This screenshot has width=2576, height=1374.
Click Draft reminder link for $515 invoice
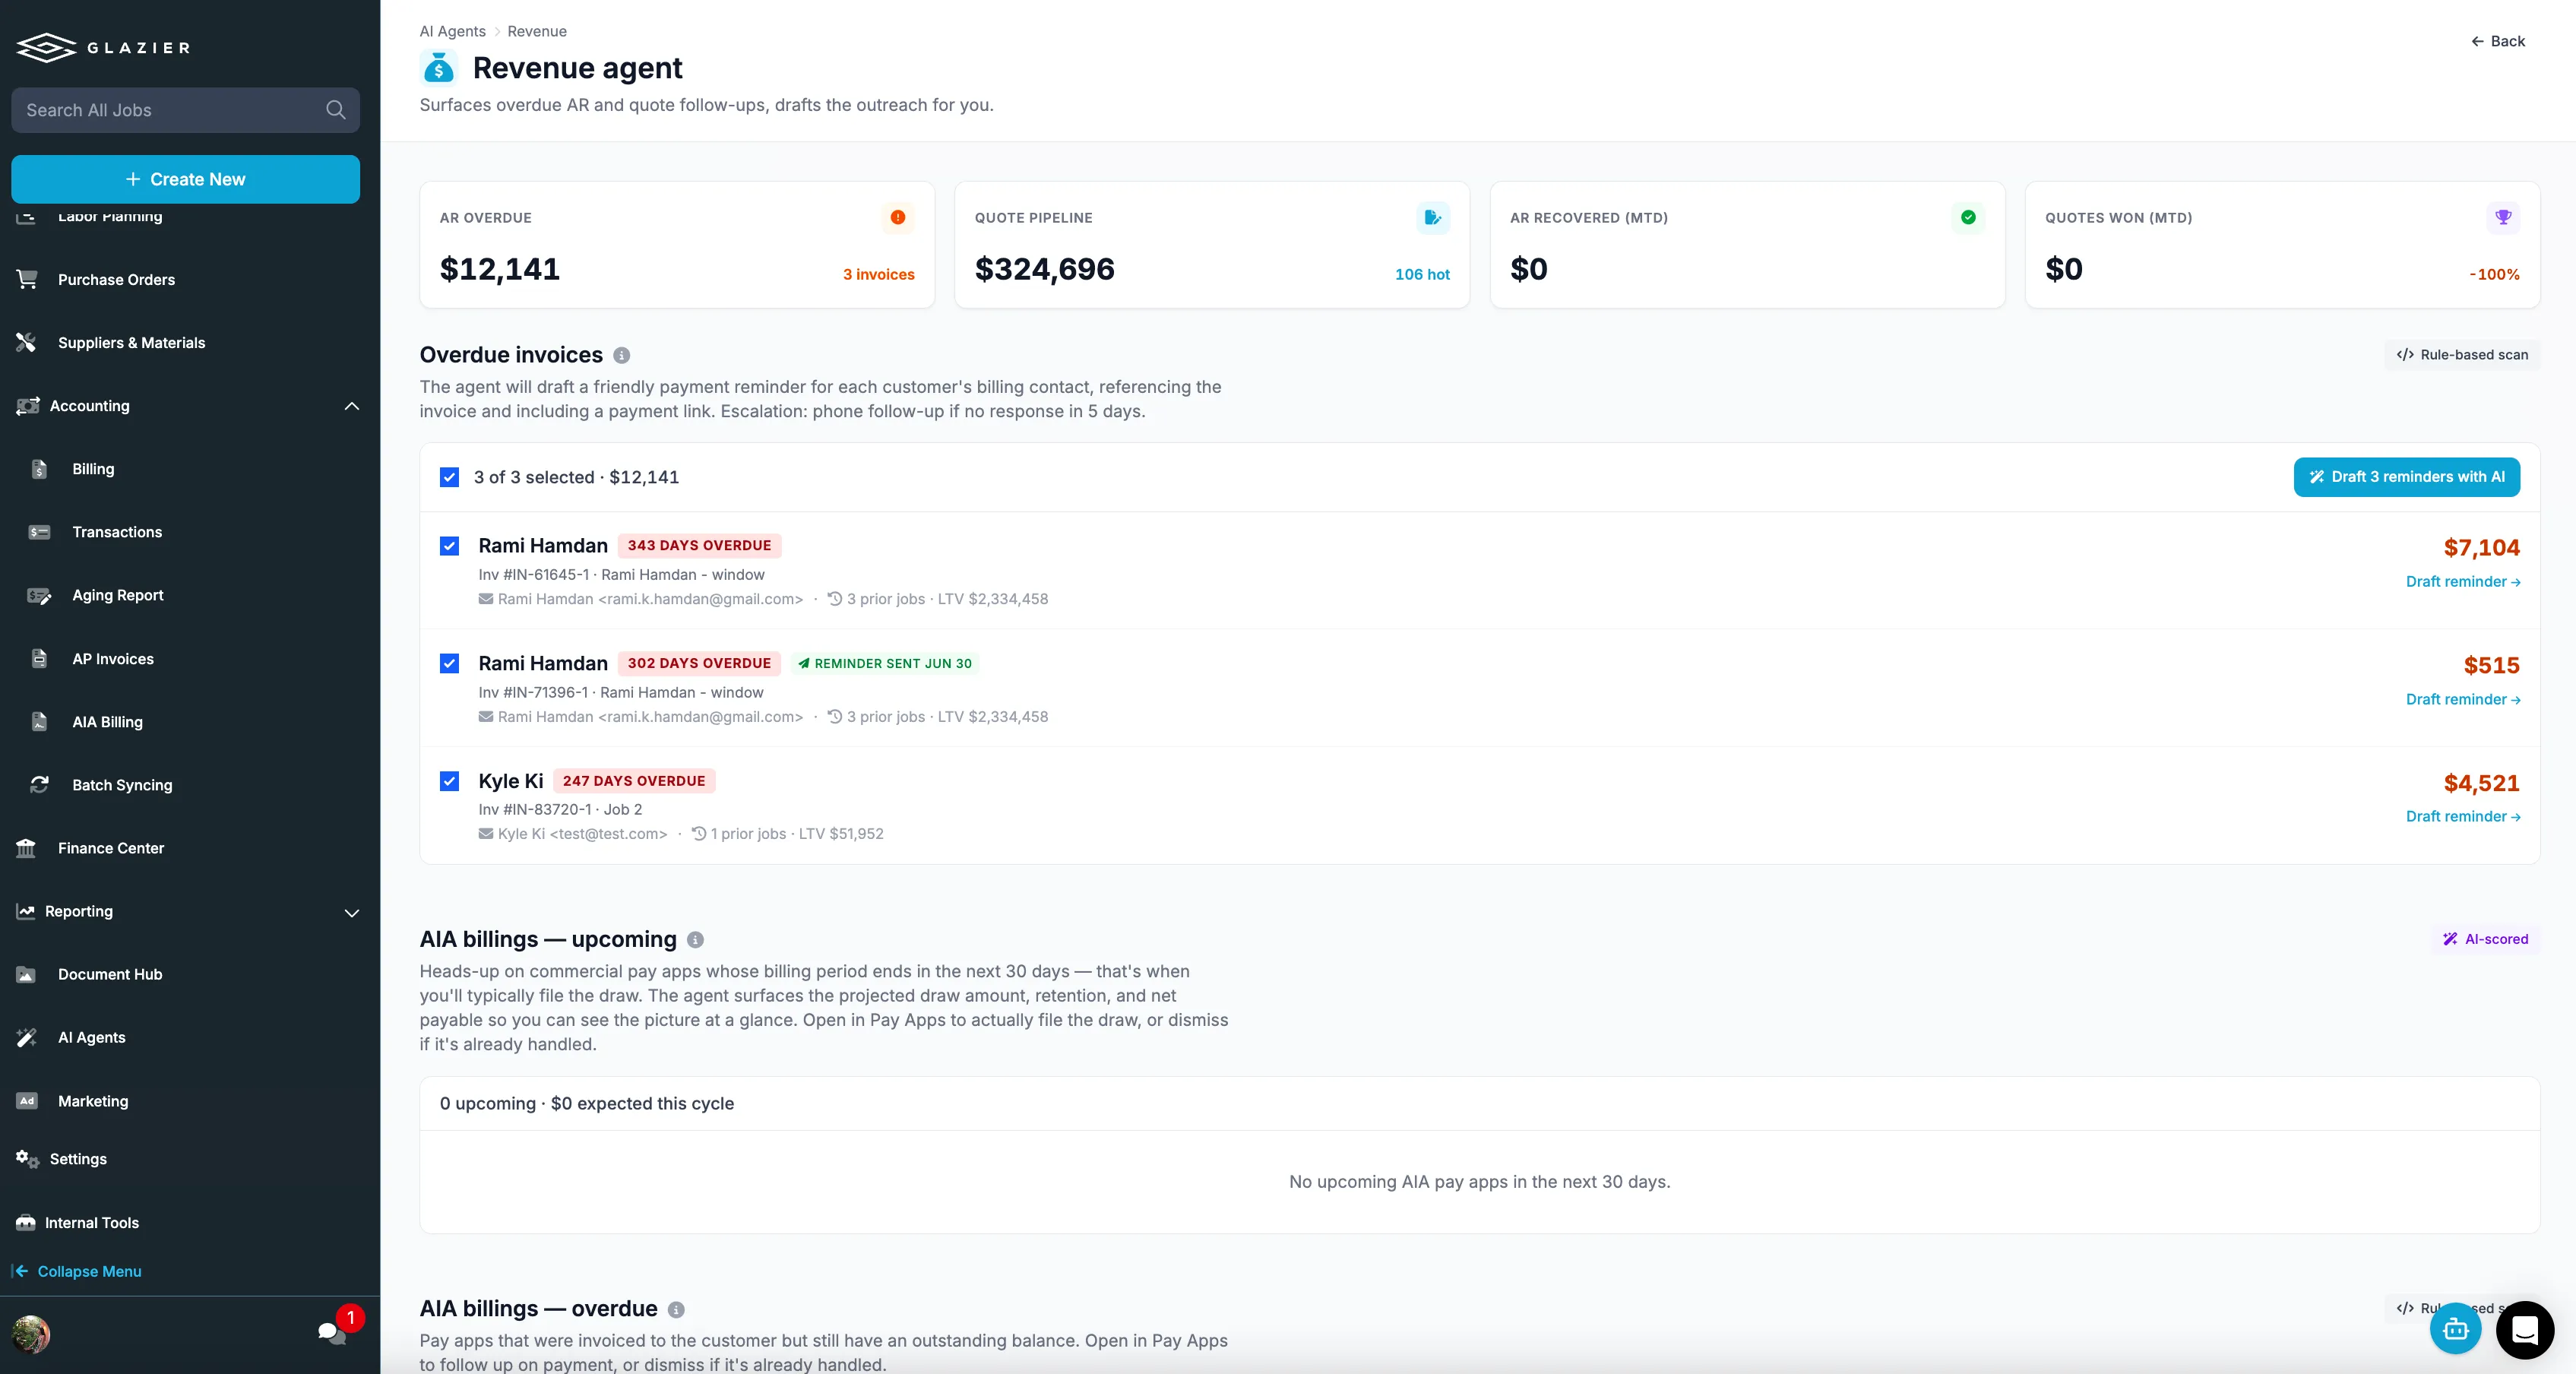pyautogui.click(x=2462, y=699)
